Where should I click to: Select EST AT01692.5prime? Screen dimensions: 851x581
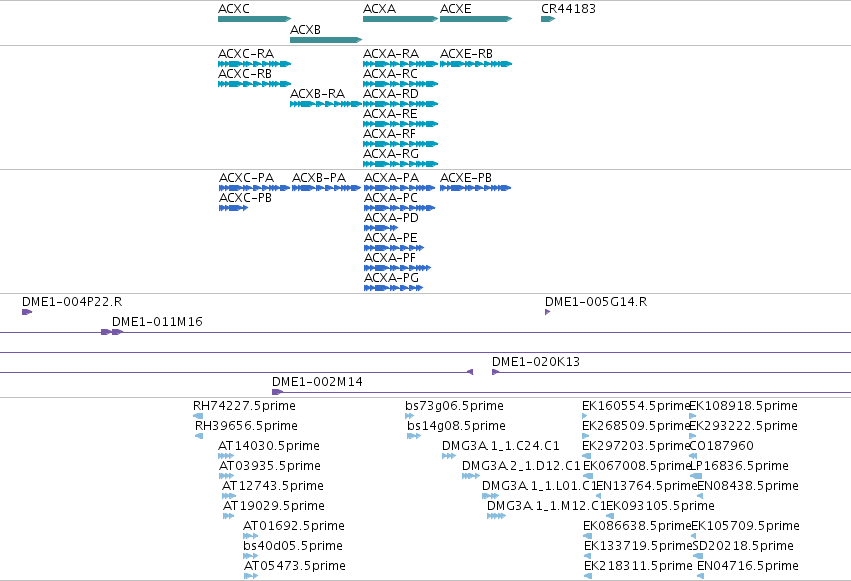pos(250,537)
